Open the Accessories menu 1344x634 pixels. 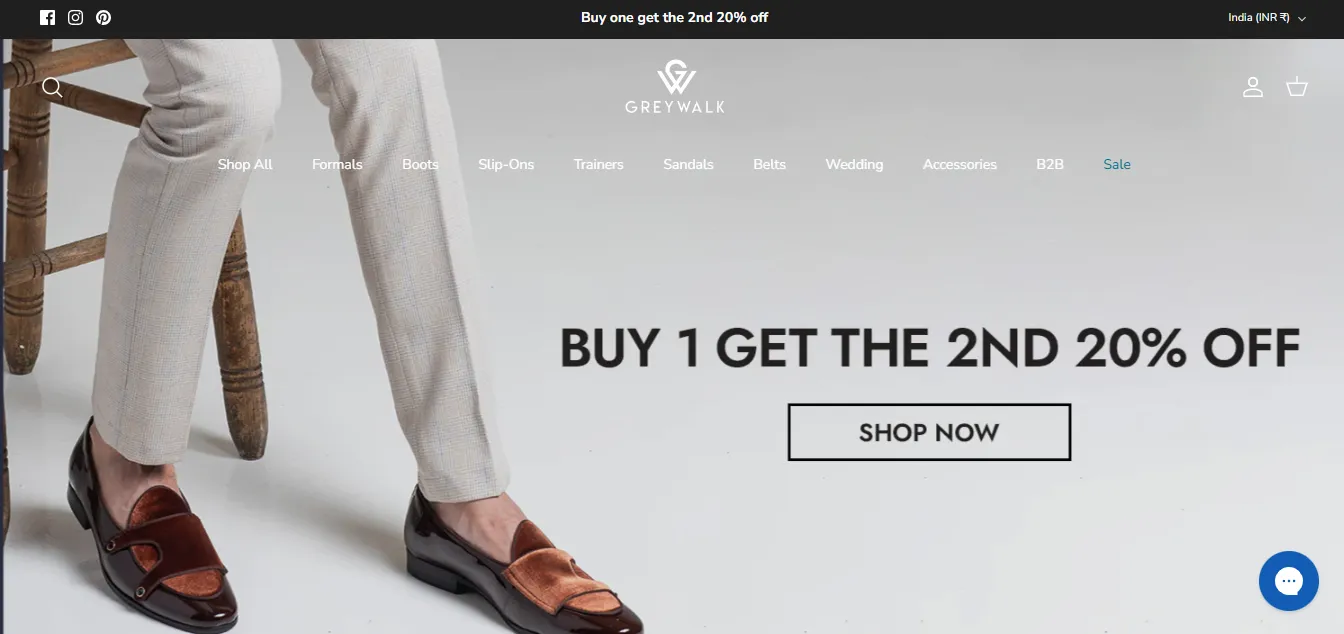960,164
